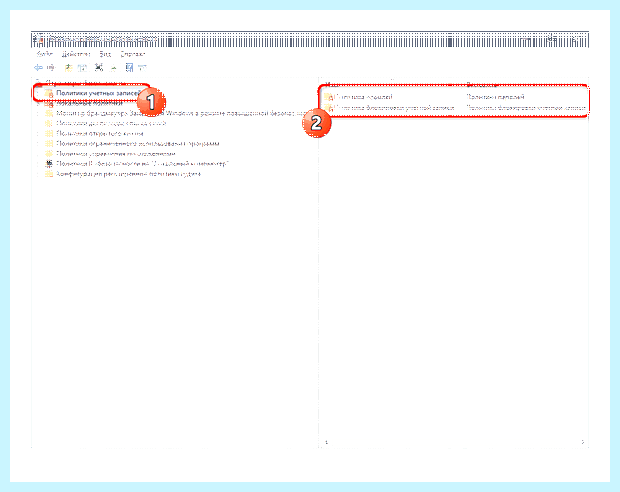Expand the Локальные политики node arrow
This screenshot has height=492, width=620.
pyautogui.click(x=38, y=103)
